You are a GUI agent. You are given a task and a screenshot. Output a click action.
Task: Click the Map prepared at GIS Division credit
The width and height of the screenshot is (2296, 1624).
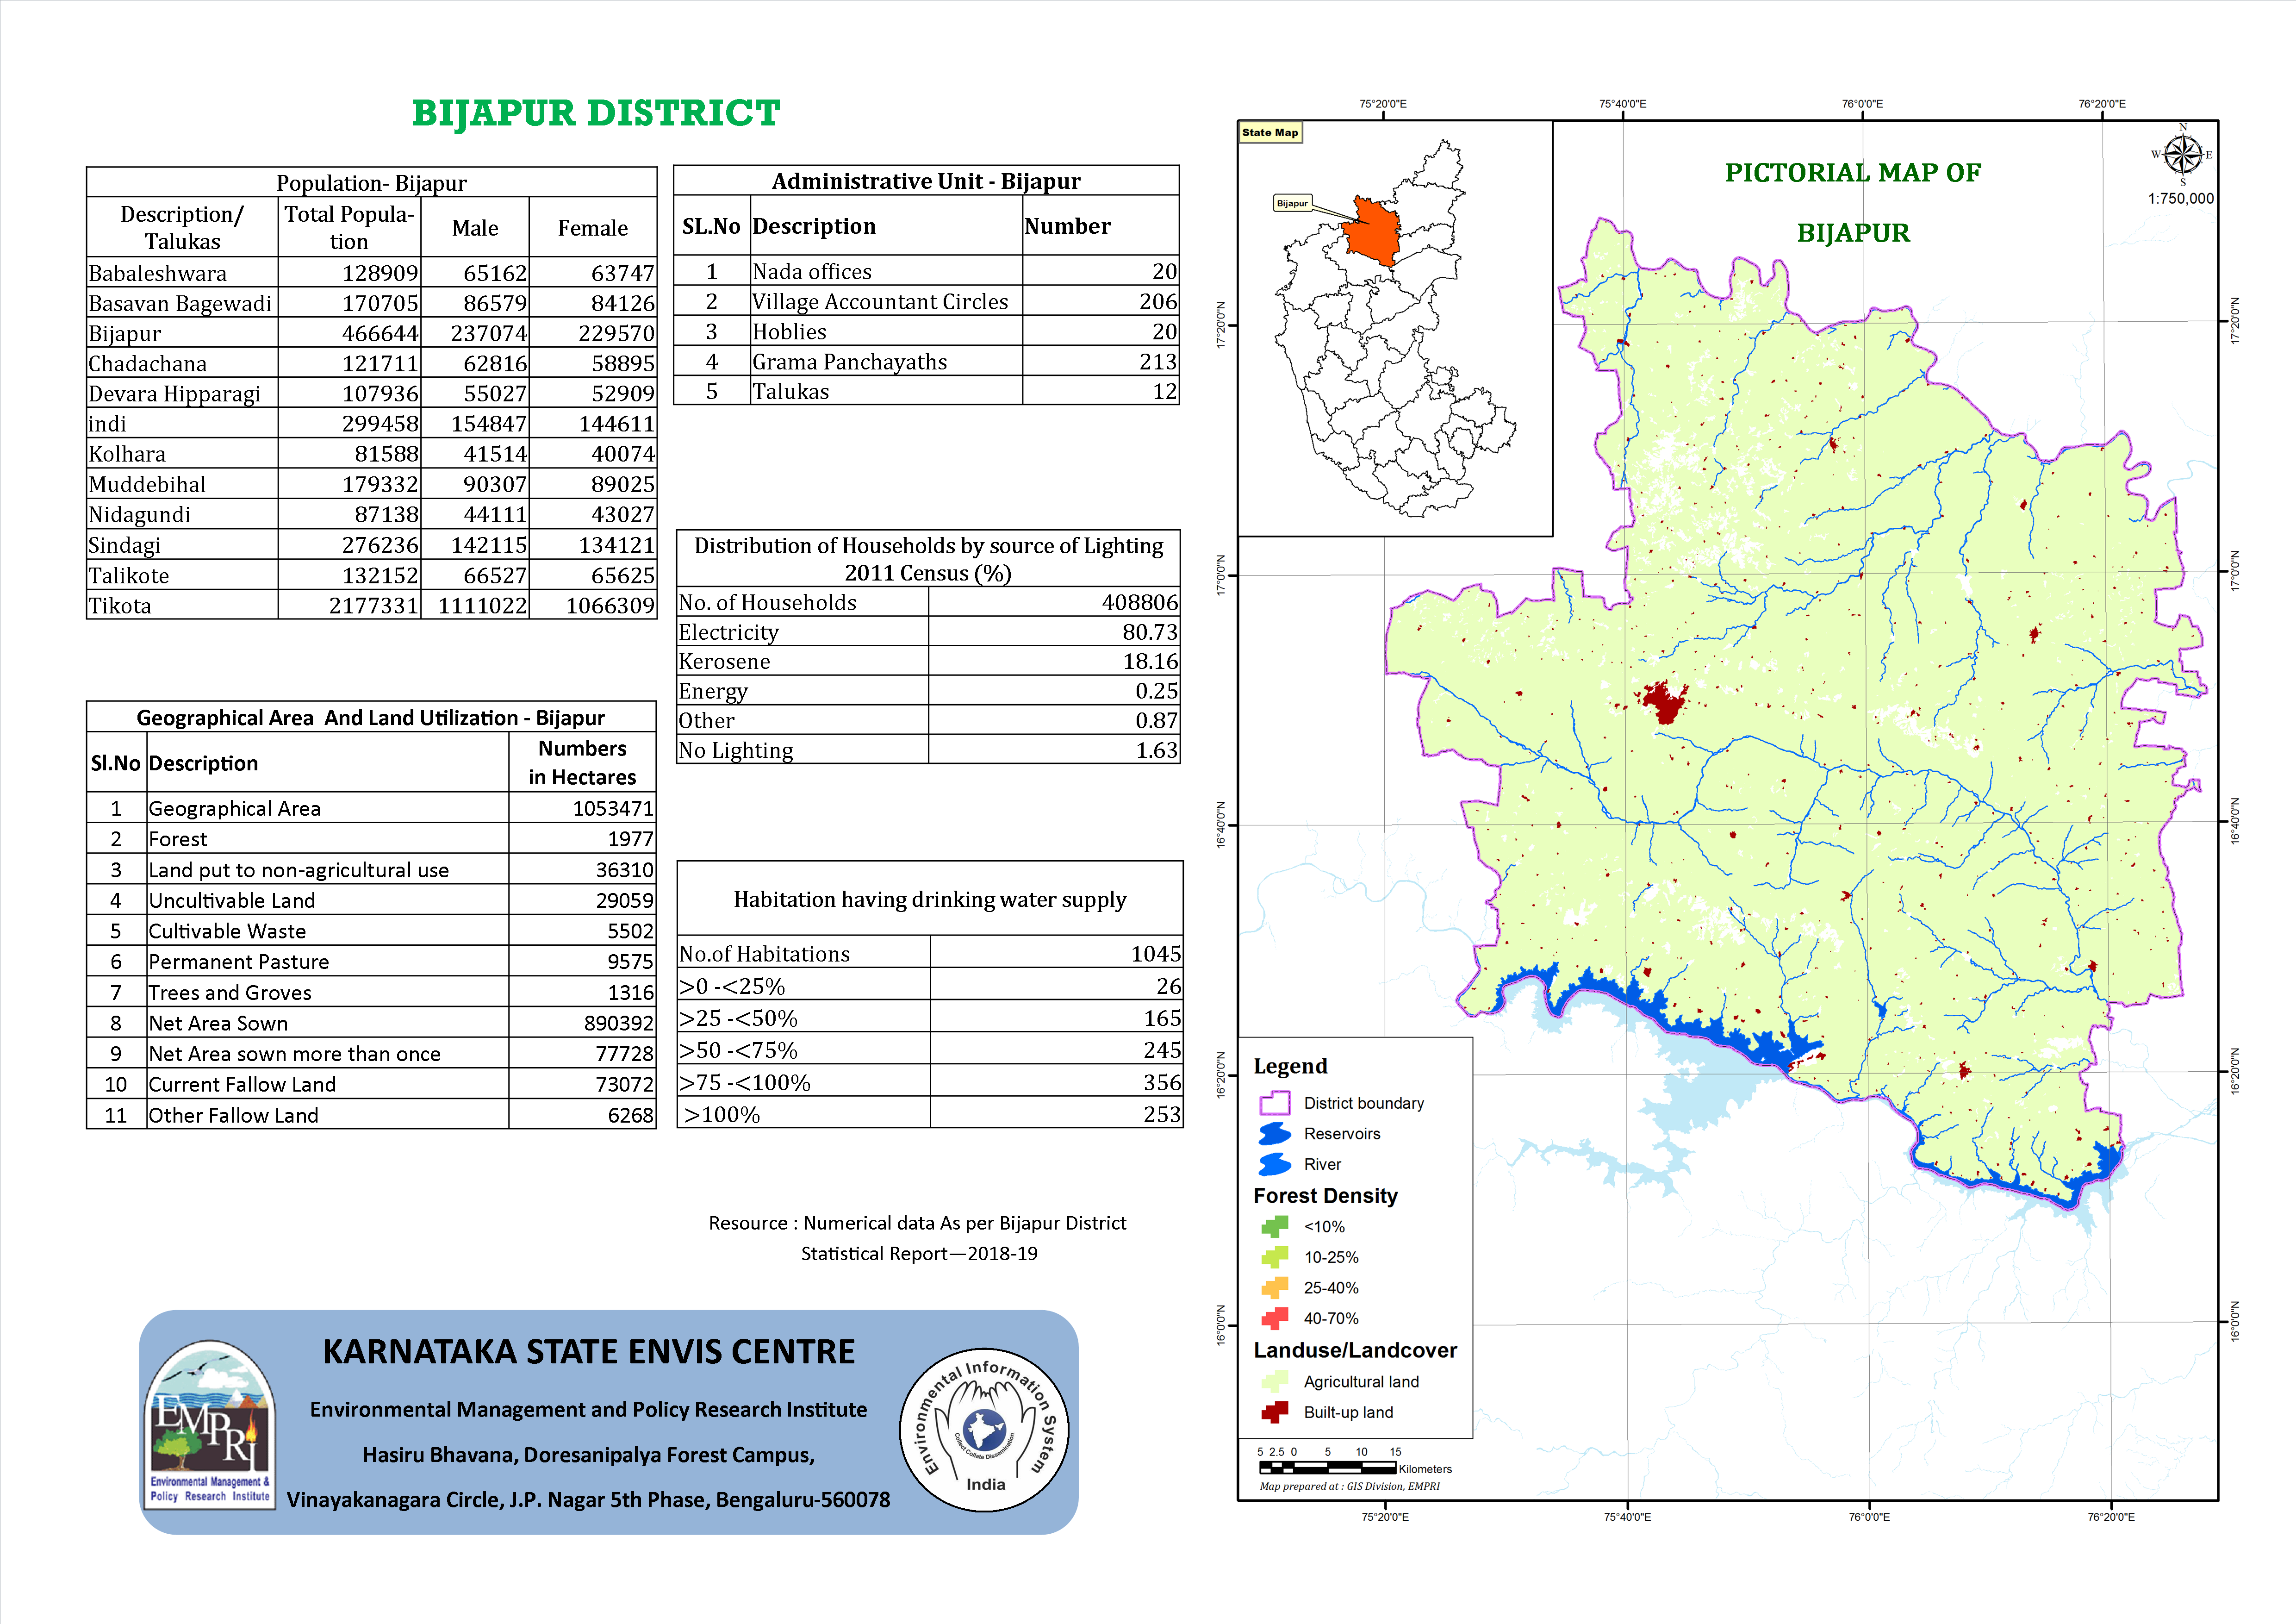pos(1349,1486)
